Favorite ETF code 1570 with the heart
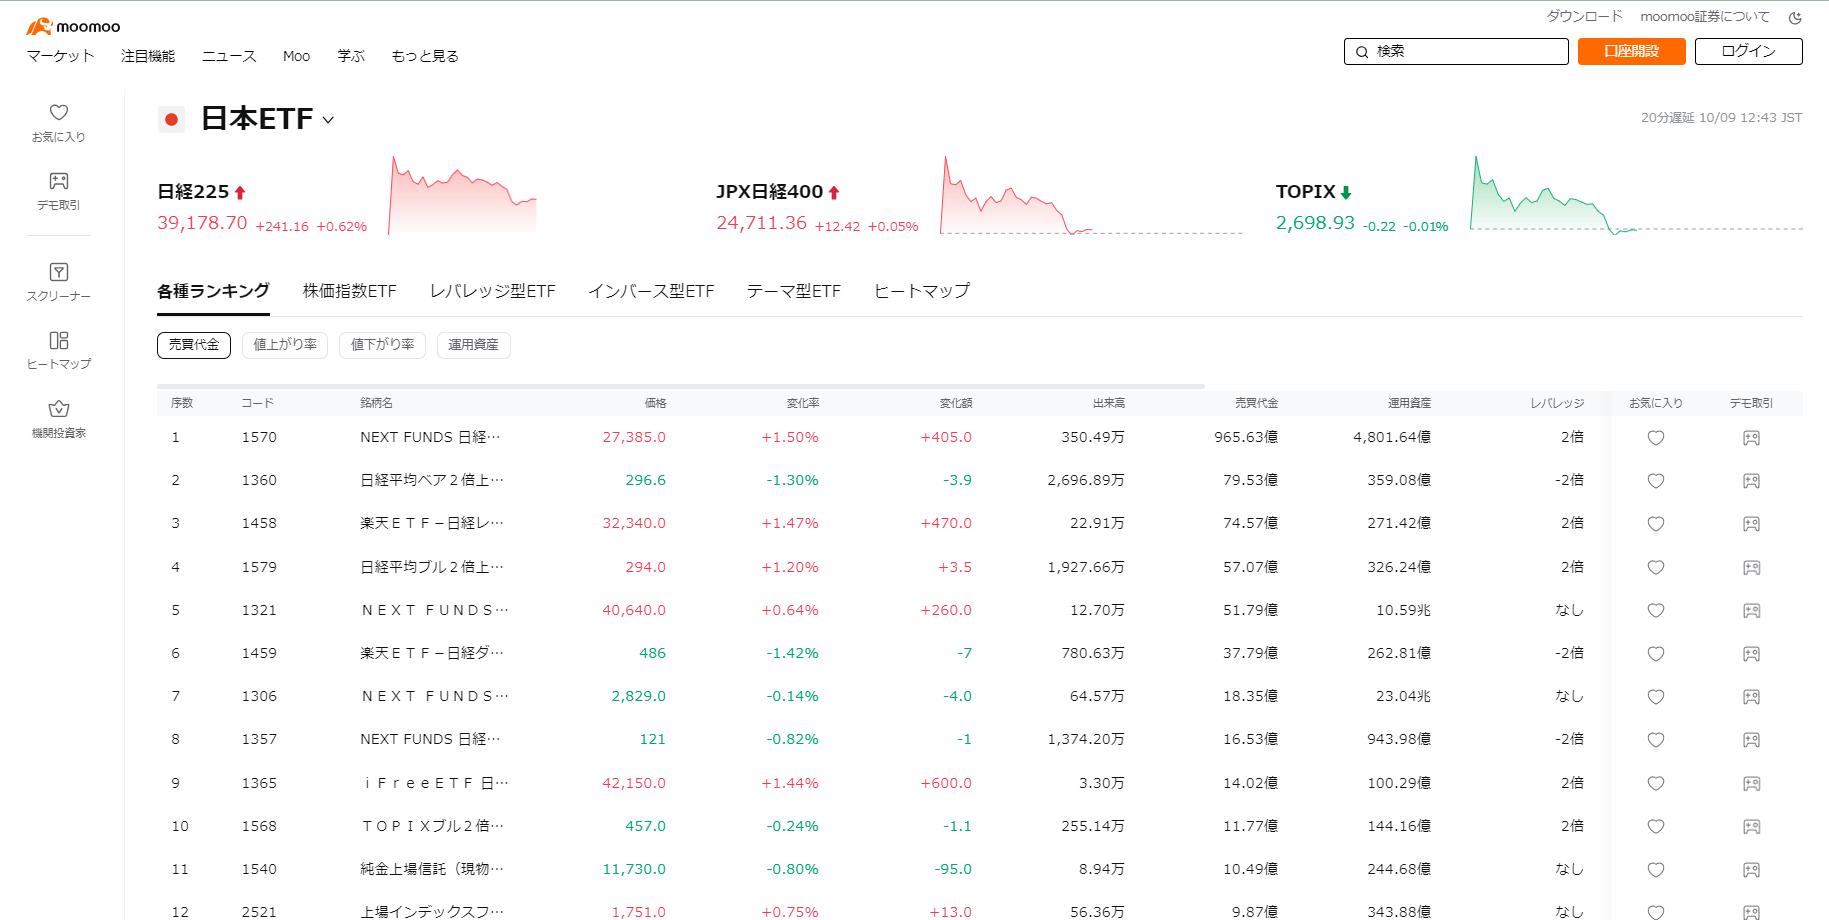 pyautogui.click(x=1655, y=437)
